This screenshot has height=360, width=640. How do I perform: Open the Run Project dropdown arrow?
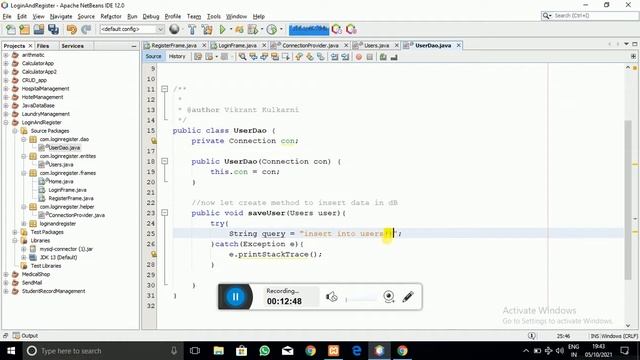[x=231, y=29]
